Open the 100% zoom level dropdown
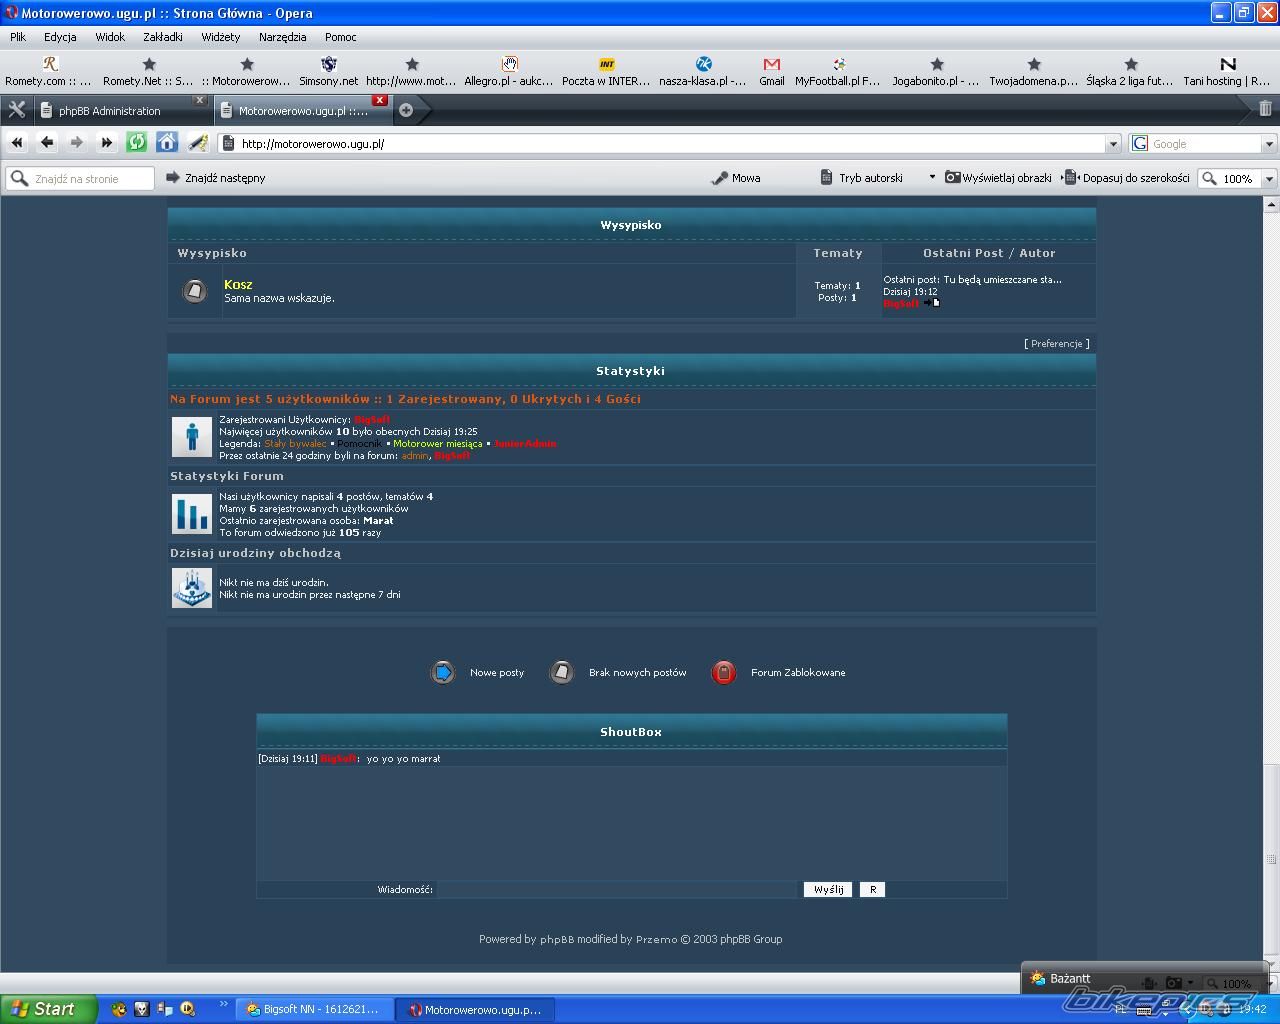Viewport: 1280px width, 1024px height. point(1269,179)
